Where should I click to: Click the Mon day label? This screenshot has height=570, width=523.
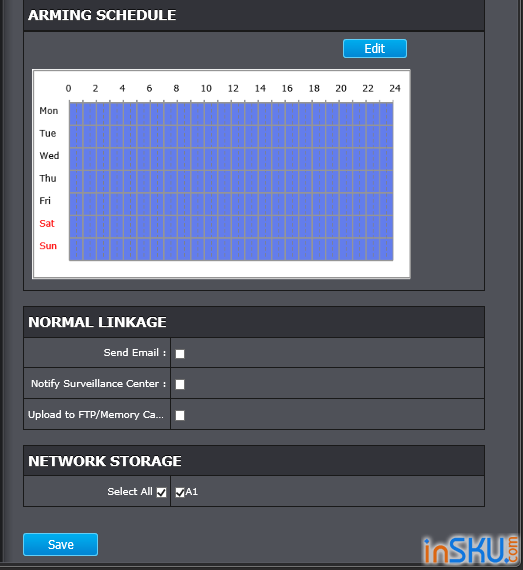point(49,111)
